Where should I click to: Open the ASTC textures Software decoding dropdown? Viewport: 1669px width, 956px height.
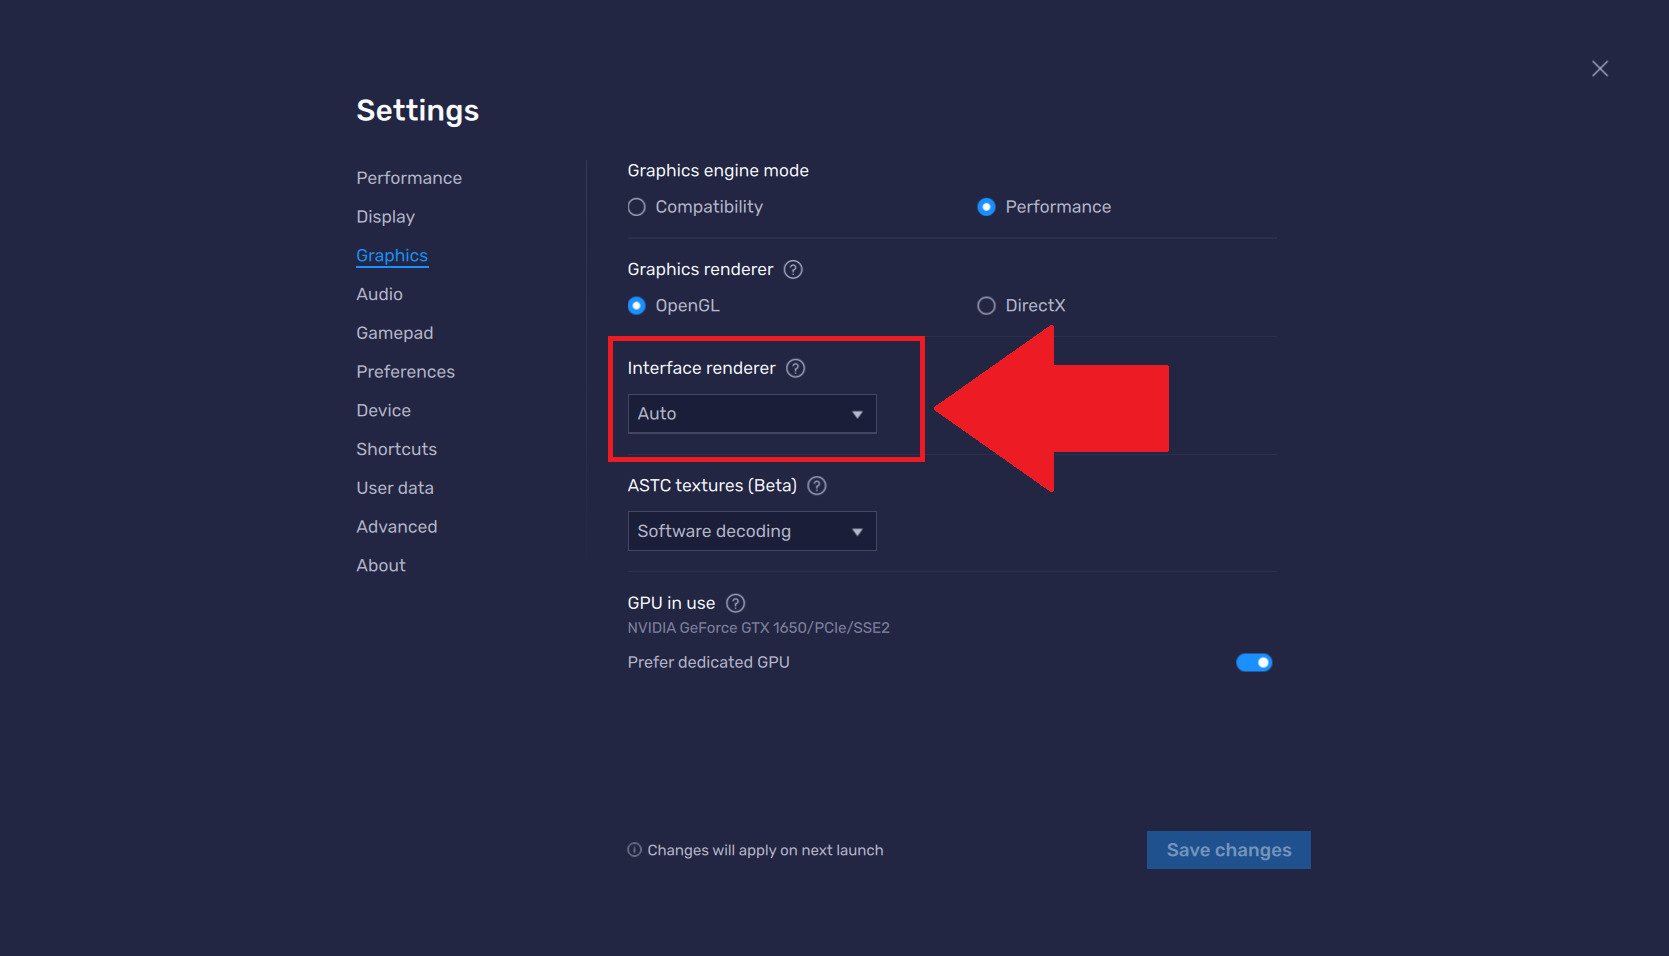pos(752,531)
